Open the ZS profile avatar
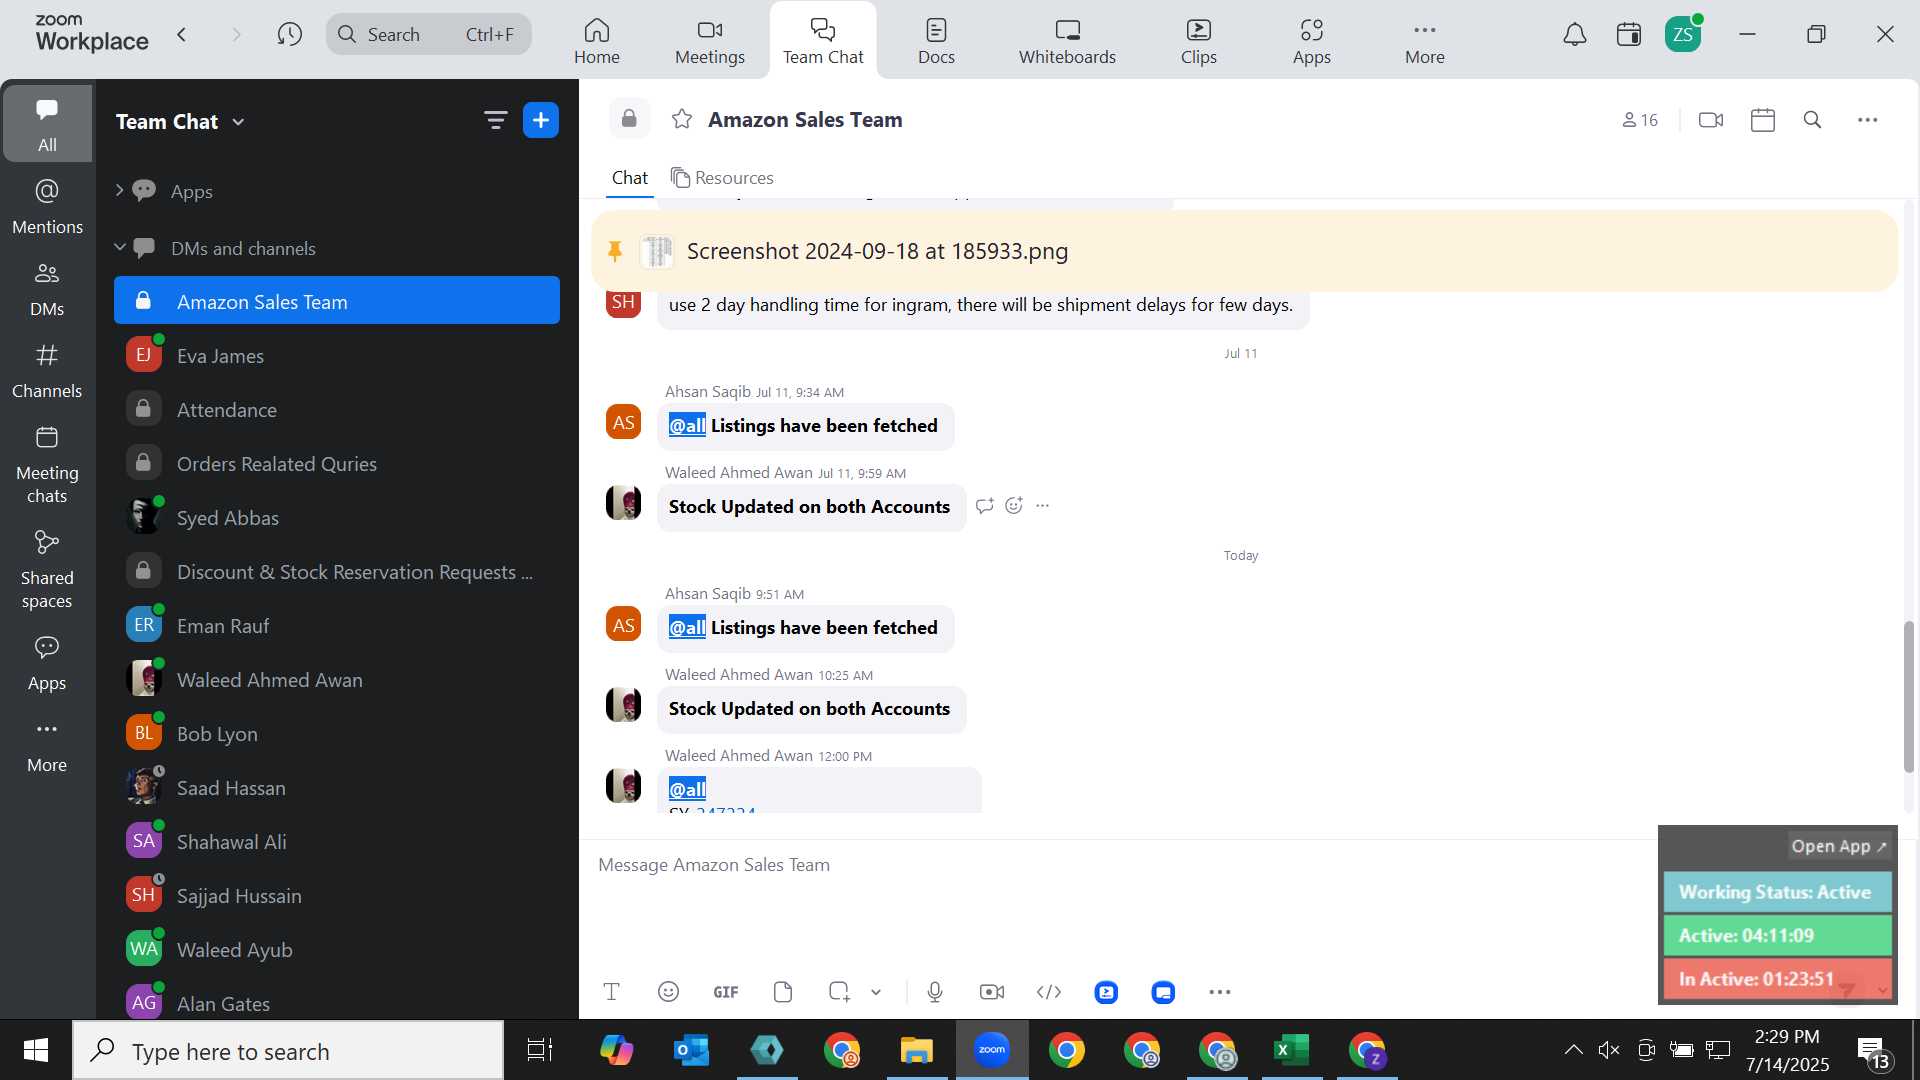This screenshot has height=1080, width=1920. [1683, 35]
